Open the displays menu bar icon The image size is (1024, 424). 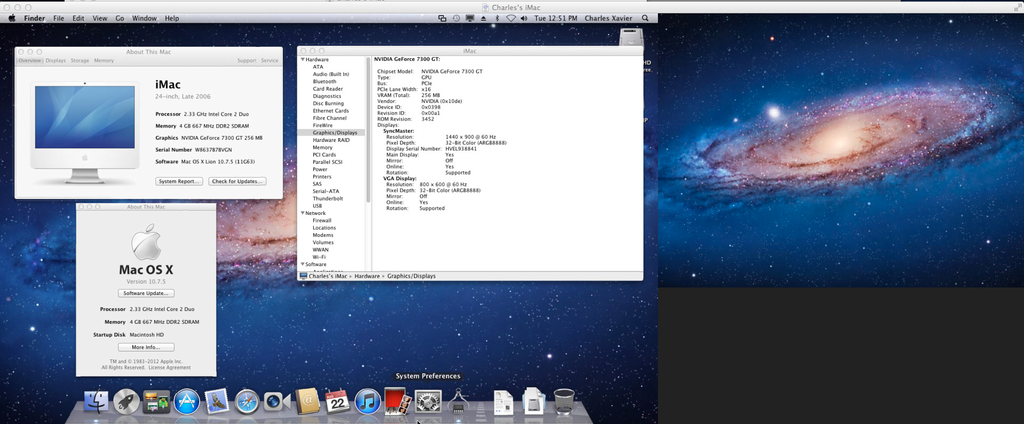[470, 18]
